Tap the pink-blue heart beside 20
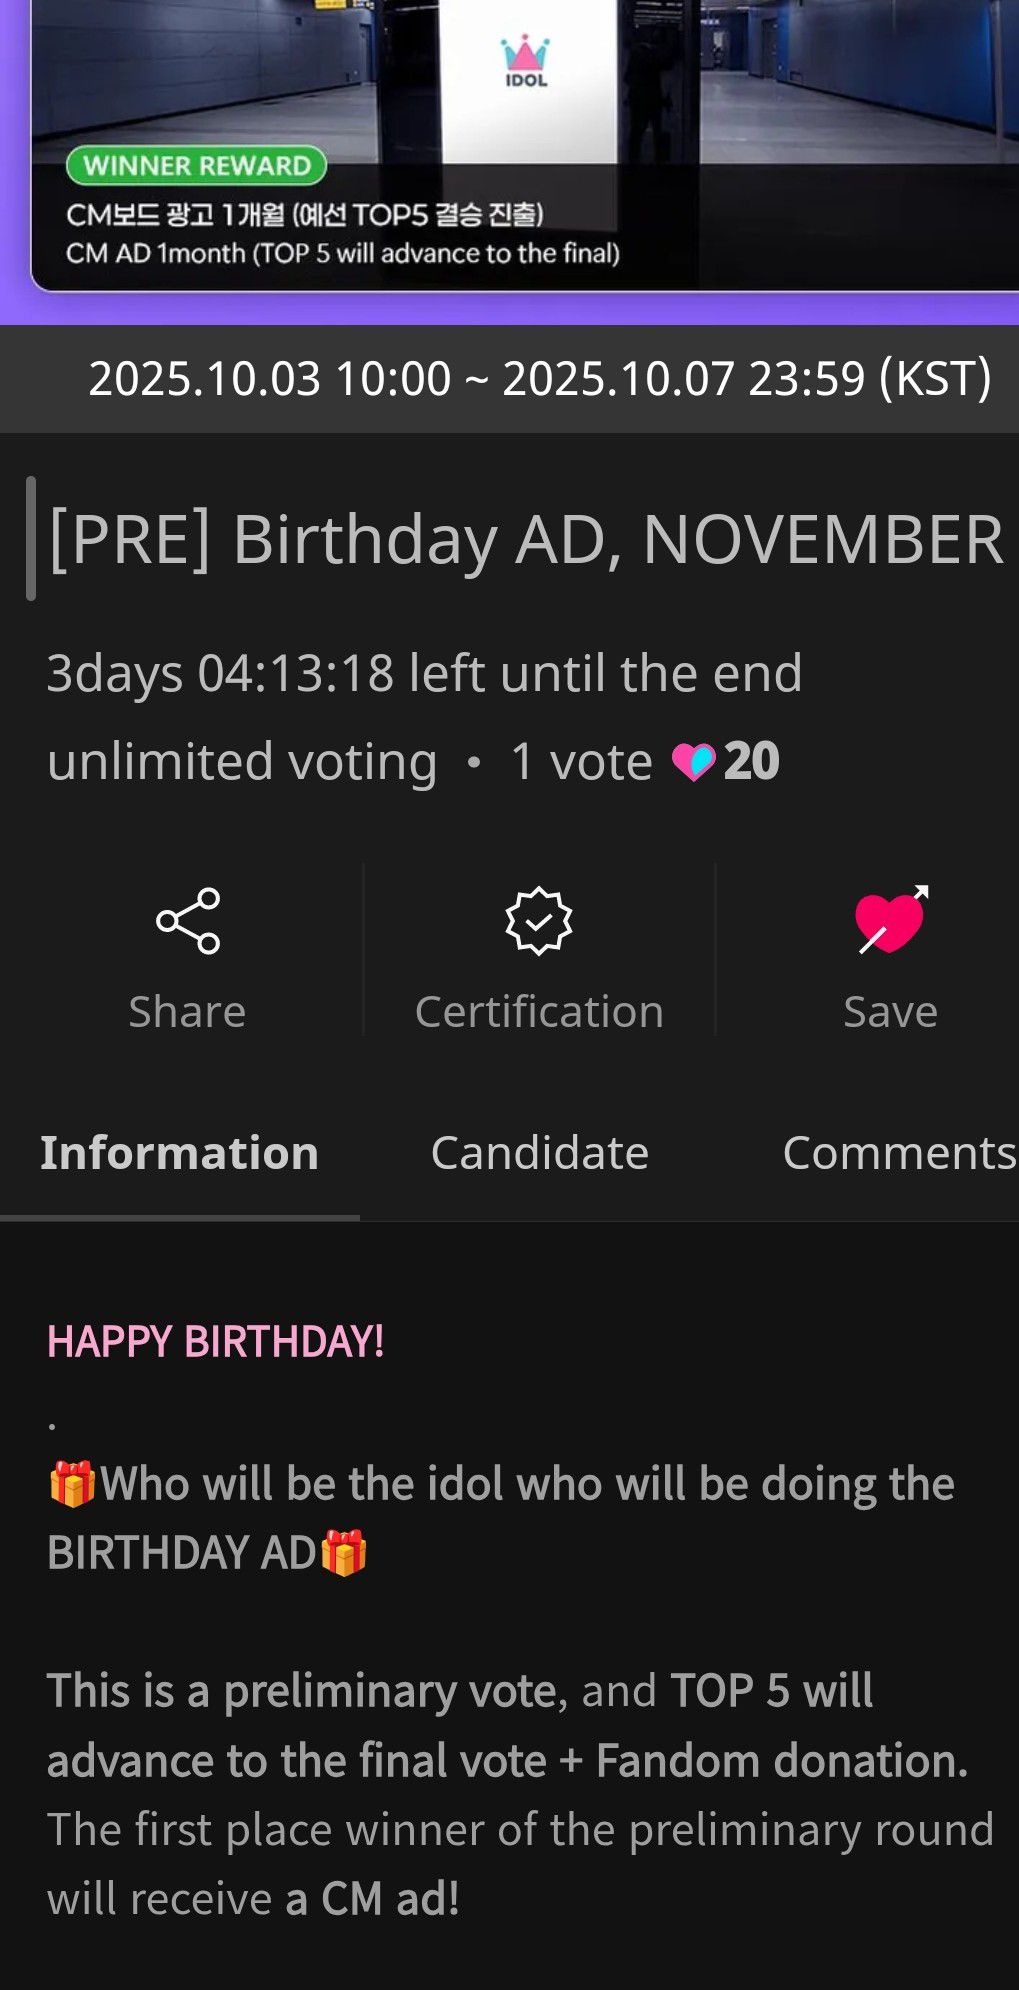This screenshot has width=1019, height=1990. coord(693,762)
